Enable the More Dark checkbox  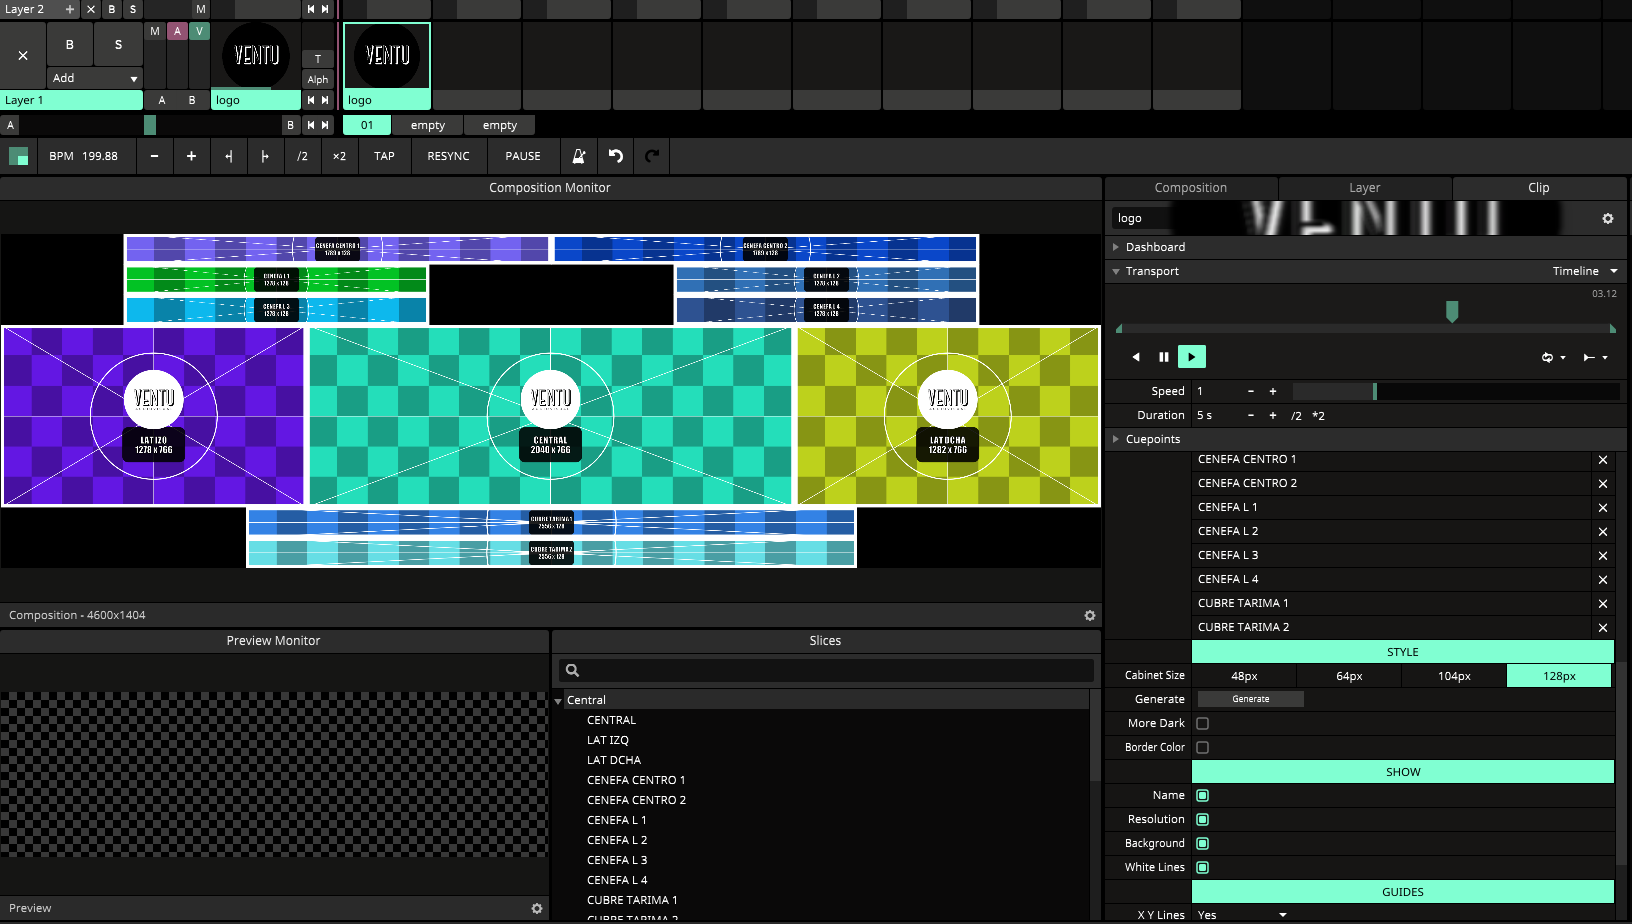click(x=1202, y=723)
